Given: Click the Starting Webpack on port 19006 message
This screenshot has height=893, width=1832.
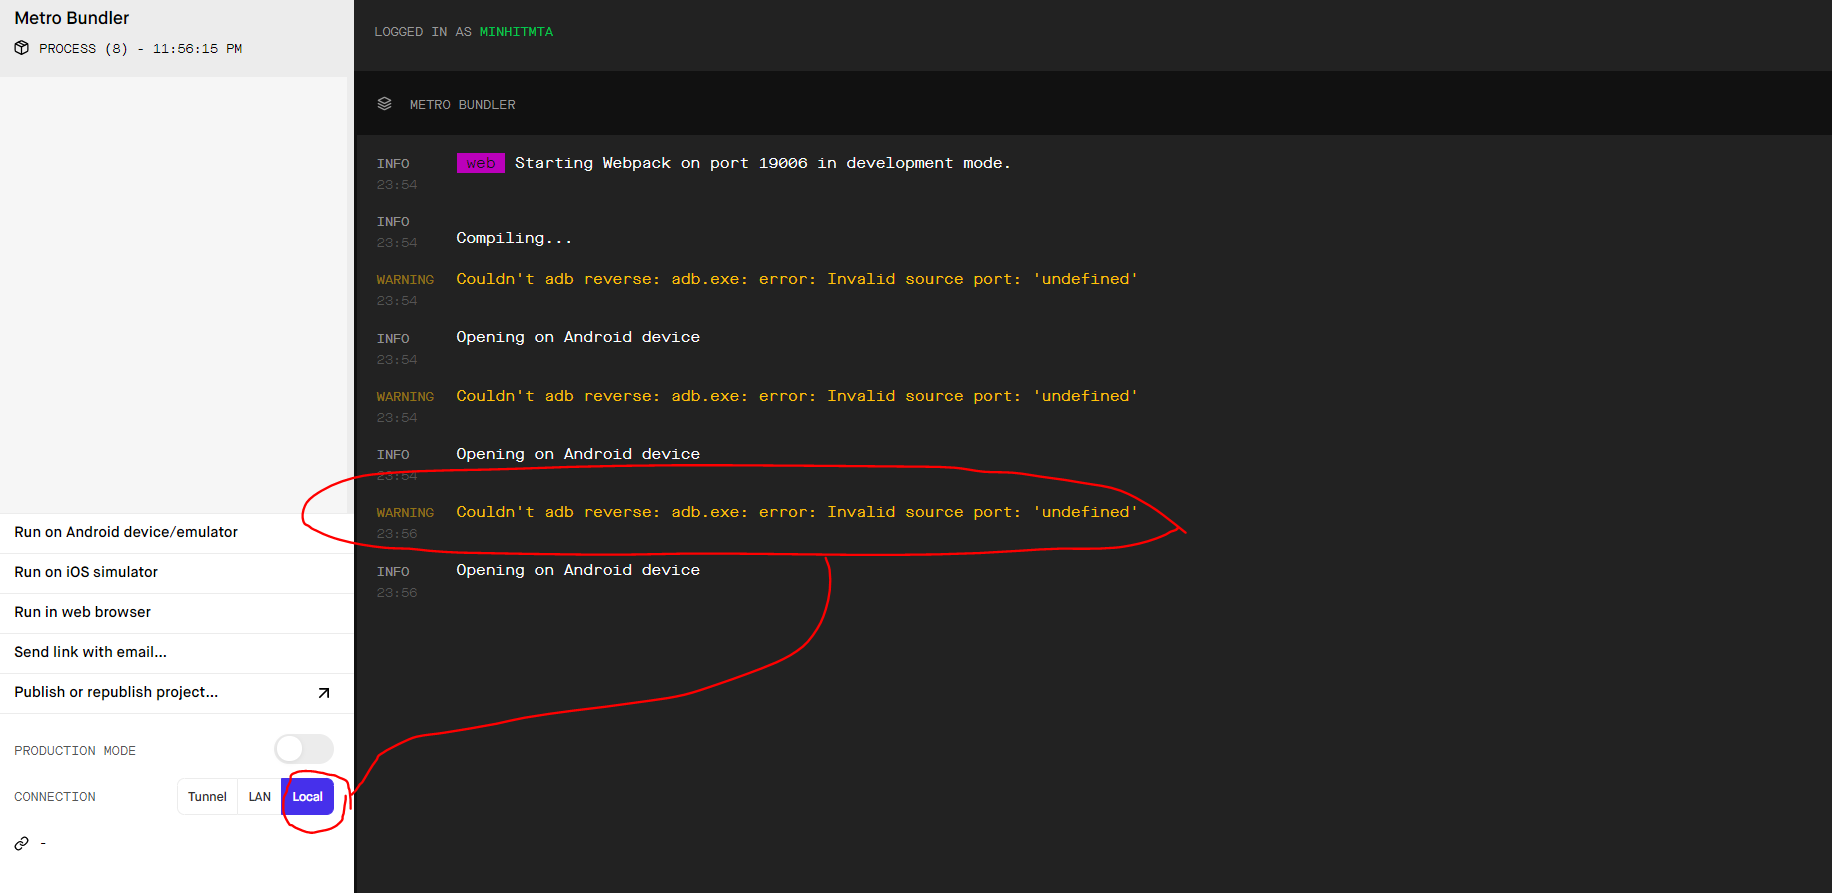Looking at the screenshot, I should point(762,163).
